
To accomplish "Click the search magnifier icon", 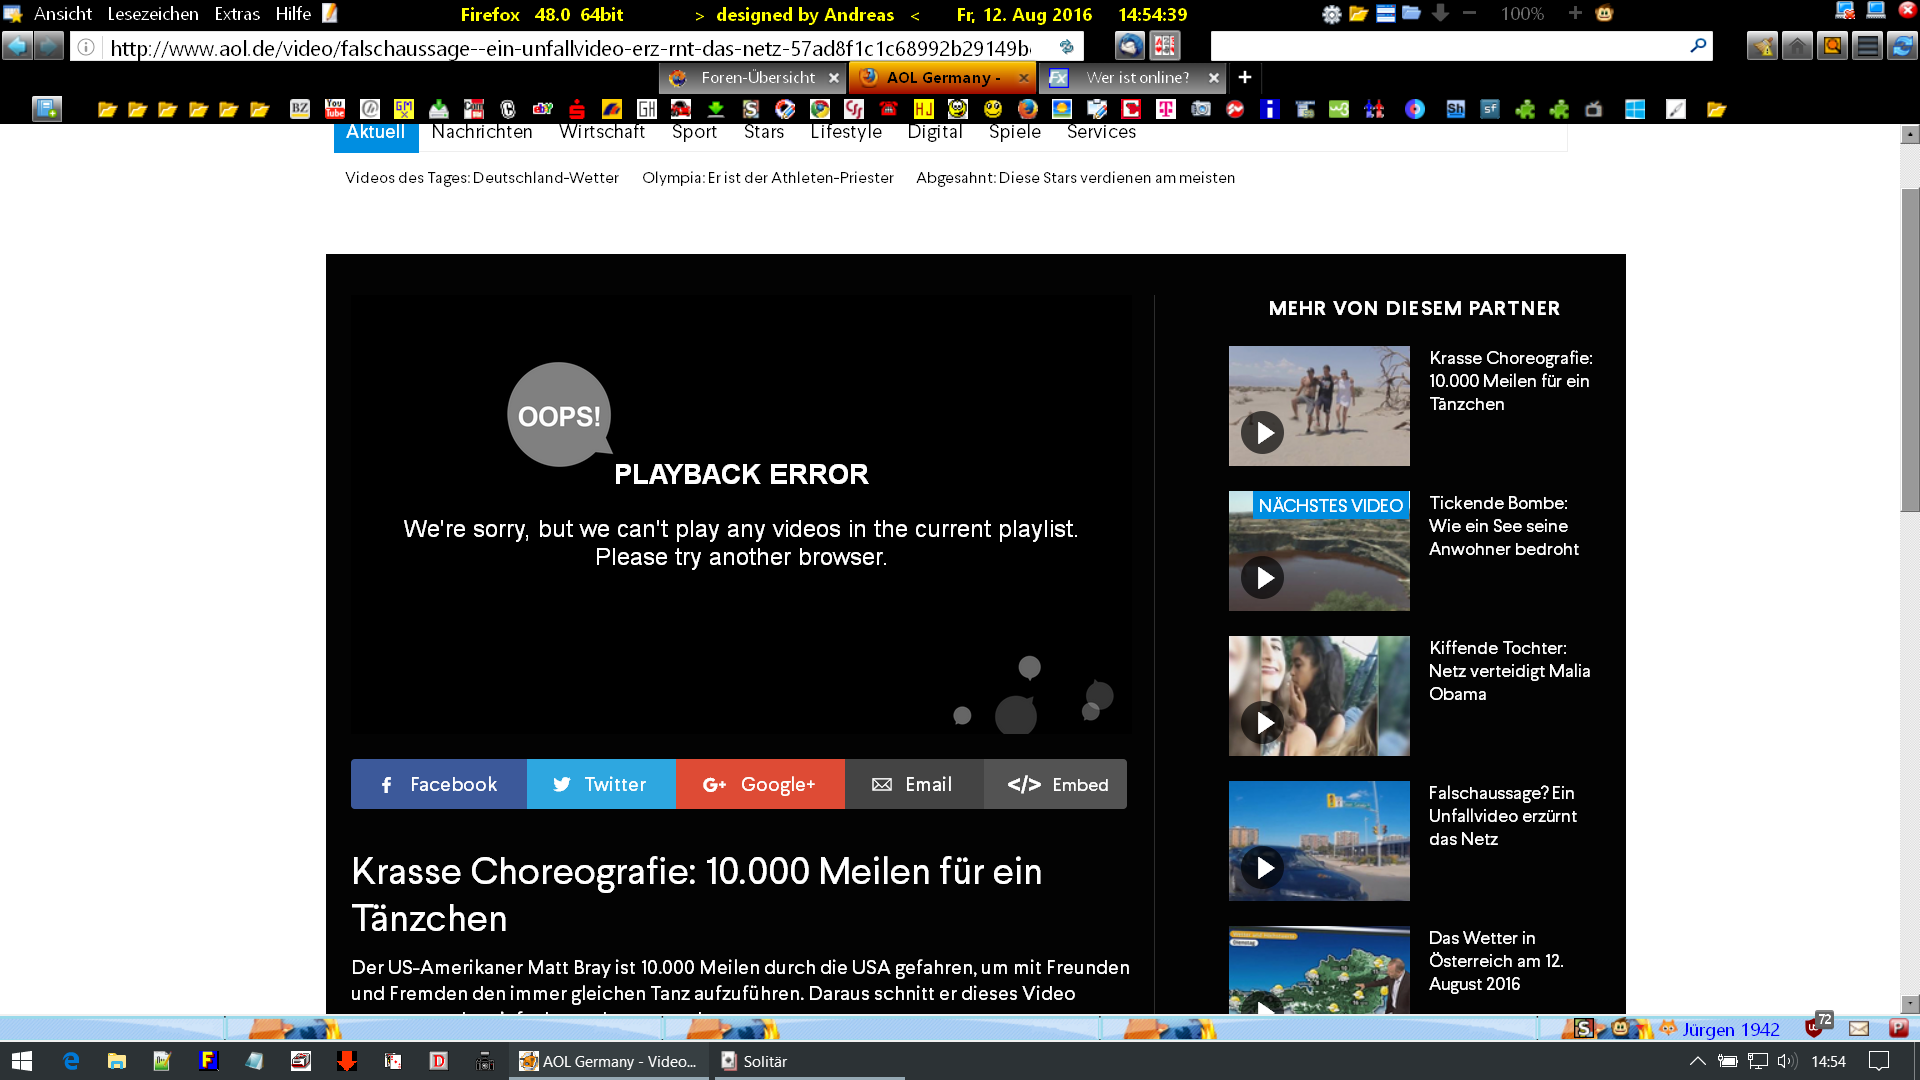I will click(x=1697, y=46).
